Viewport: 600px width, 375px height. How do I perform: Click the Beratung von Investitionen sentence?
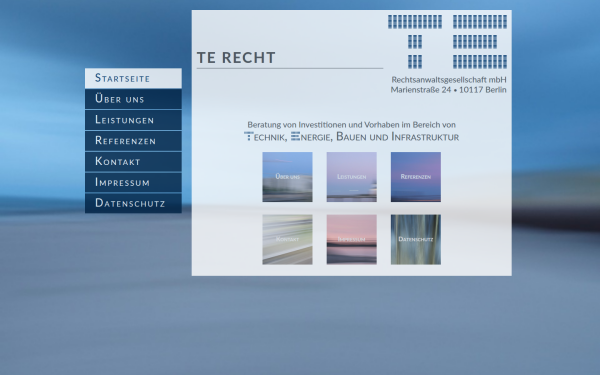[352, 125]
